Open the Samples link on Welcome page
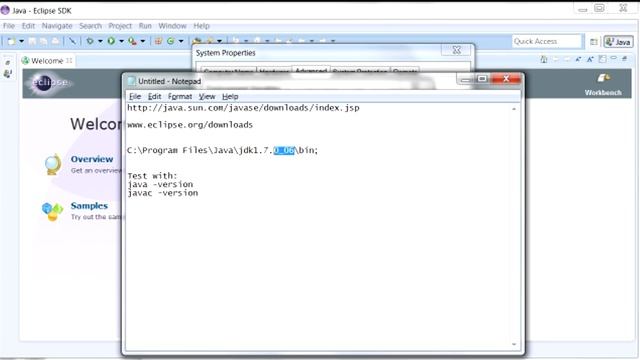The height and width of the screenshot is (360, 640). 89,206
